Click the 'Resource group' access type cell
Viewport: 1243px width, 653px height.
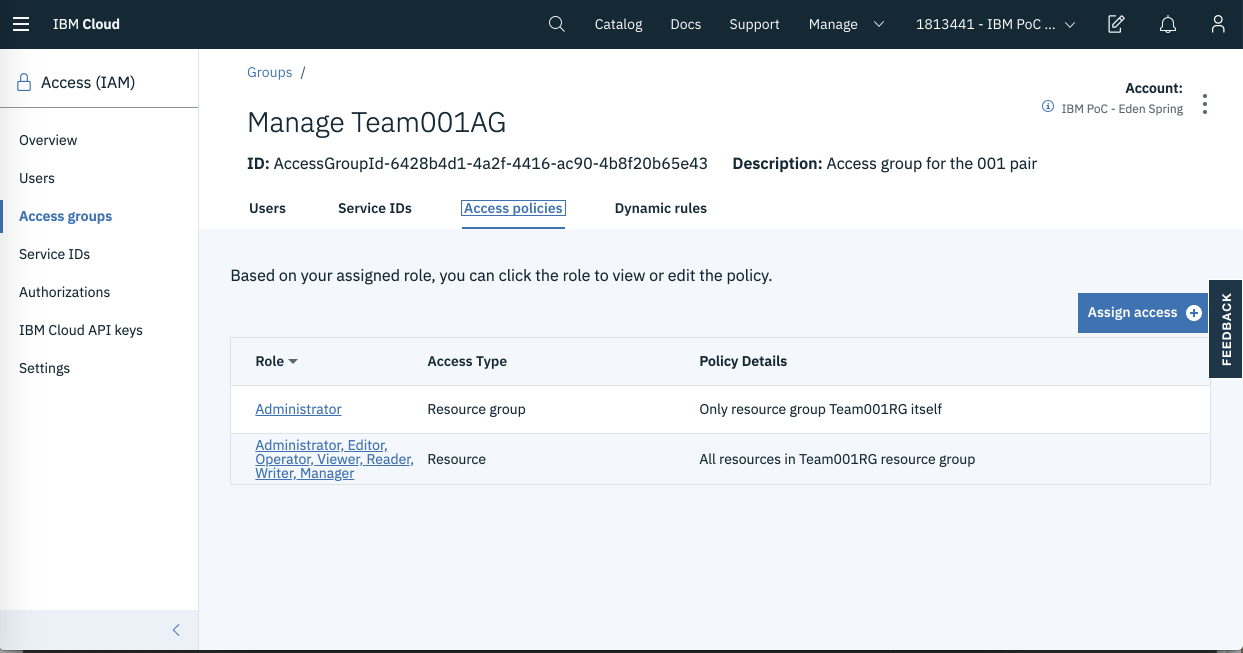pyautogui.click(x=476, y=409)
